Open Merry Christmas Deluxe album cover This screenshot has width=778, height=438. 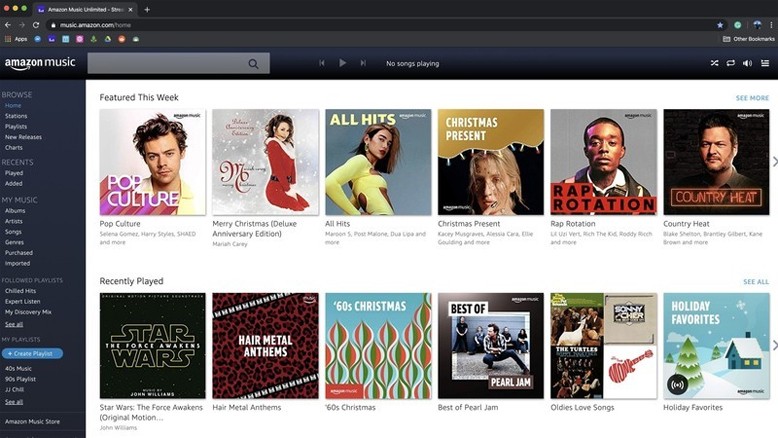click(265, 162)
